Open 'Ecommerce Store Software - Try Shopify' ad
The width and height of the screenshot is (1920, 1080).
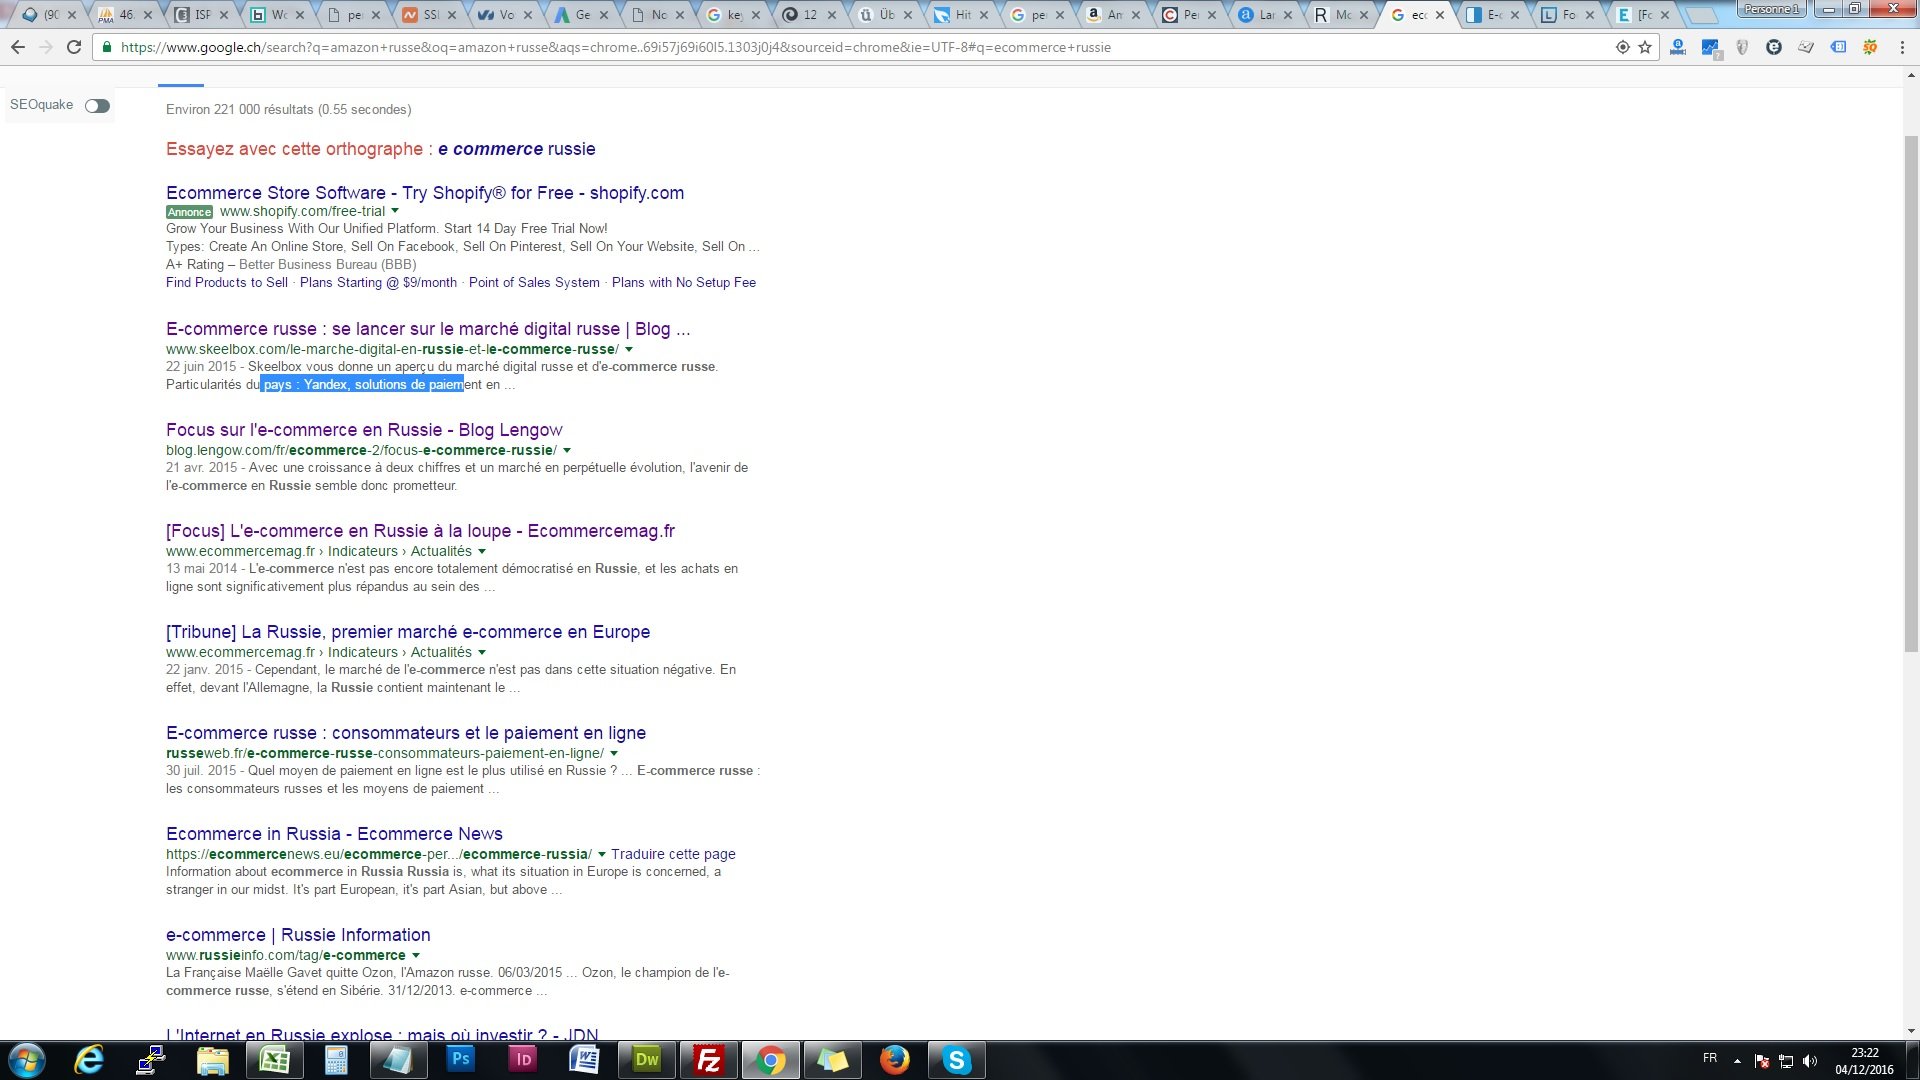point(425,193)
